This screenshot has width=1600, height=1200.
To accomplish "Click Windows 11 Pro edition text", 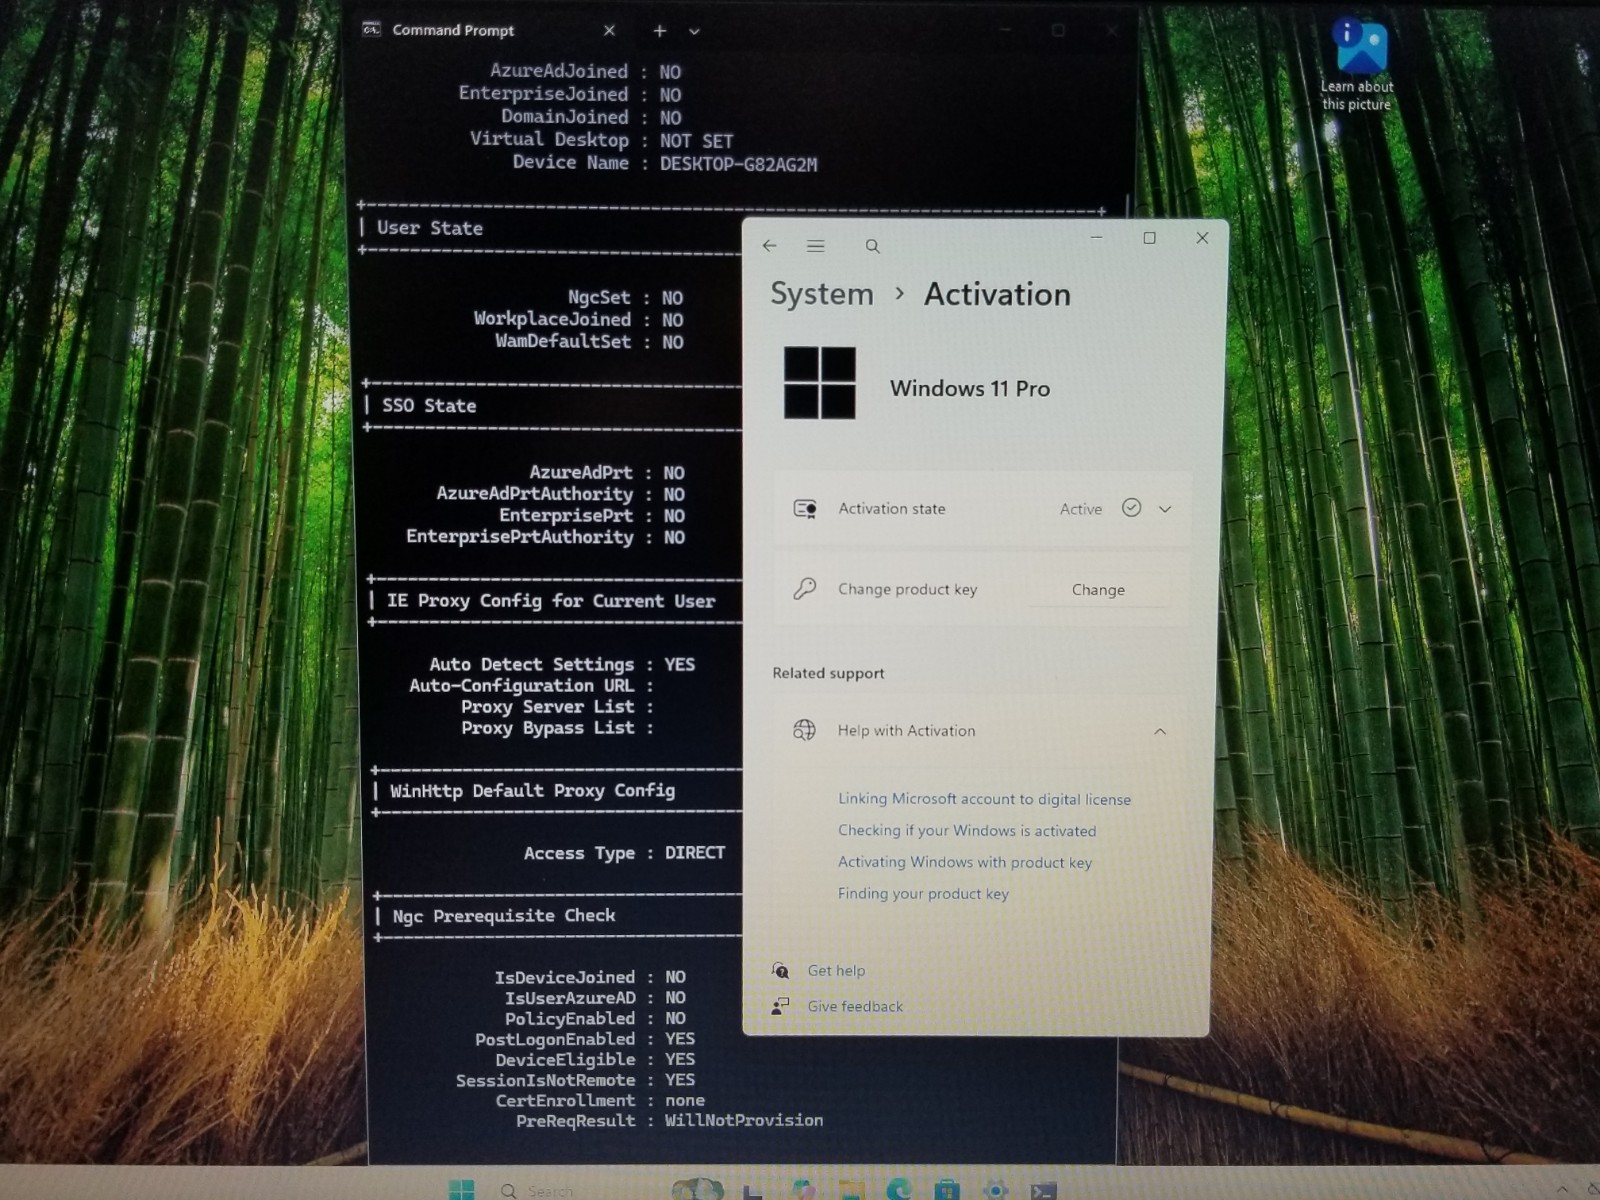I will click(x=970, y=389).
